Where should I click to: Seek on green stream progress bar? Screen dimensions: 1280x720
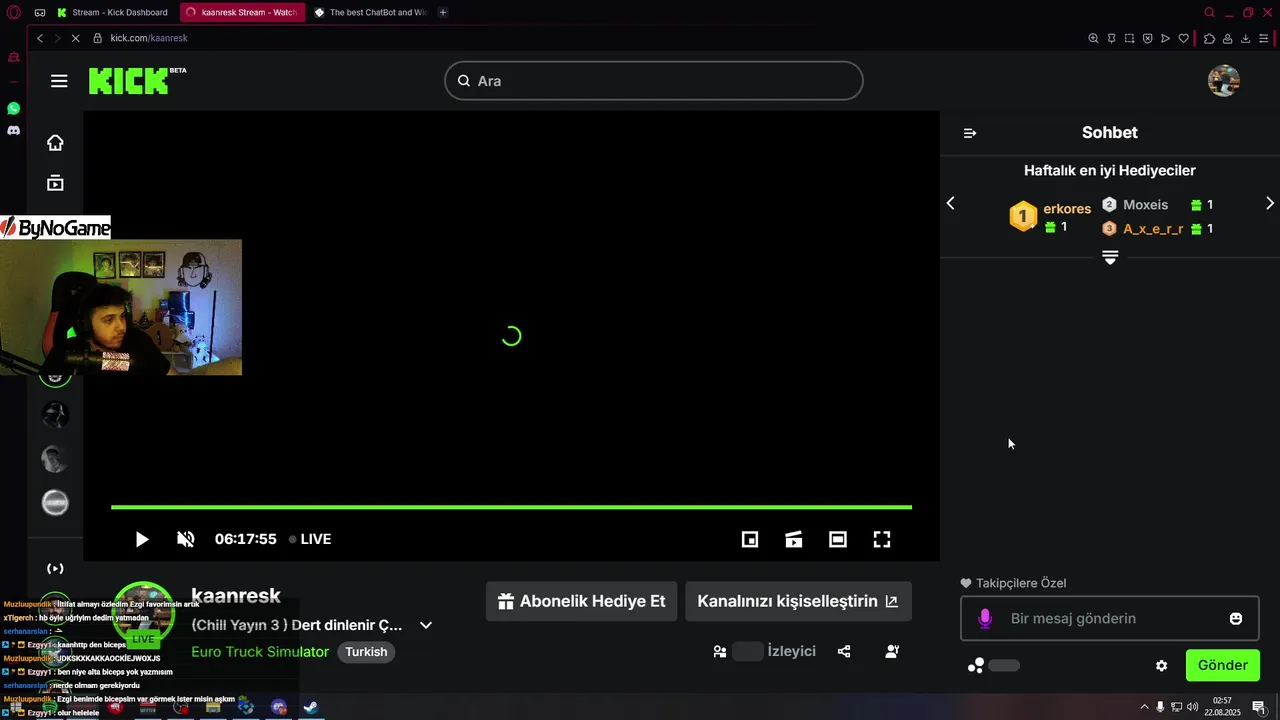click(511, 507)
